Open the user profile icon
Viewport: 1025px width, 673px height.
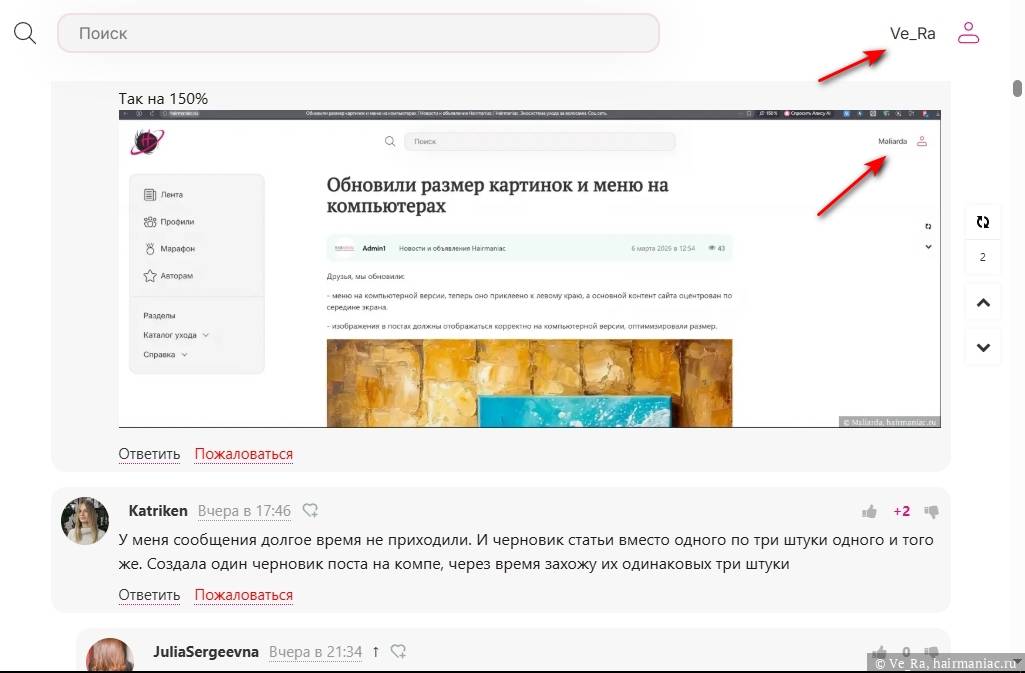click(968, 33)
